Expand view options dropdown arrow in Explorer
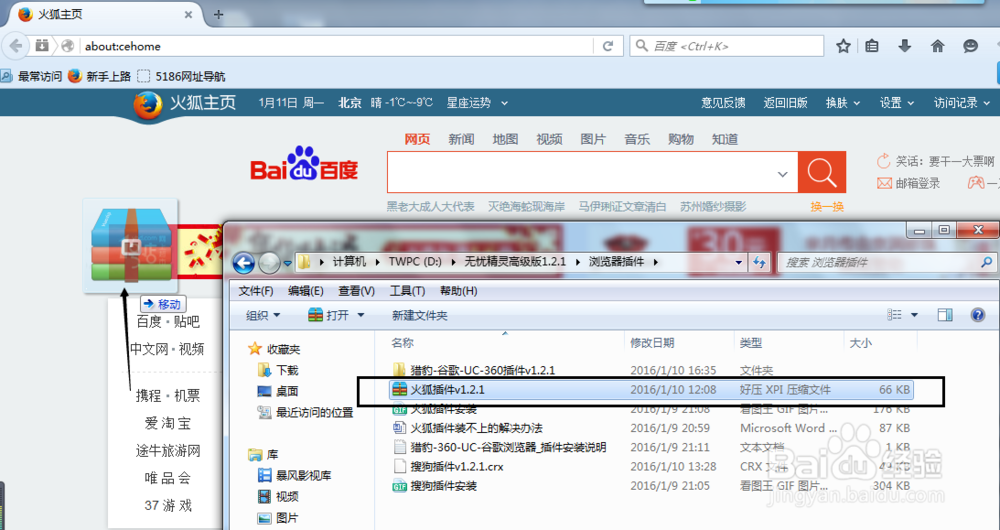 [x=914, y=315]
